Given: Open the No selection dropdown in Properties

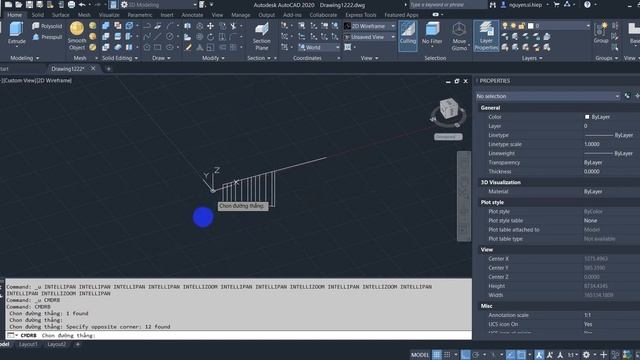Looking at the screenshot, I should tap(547, 96).
